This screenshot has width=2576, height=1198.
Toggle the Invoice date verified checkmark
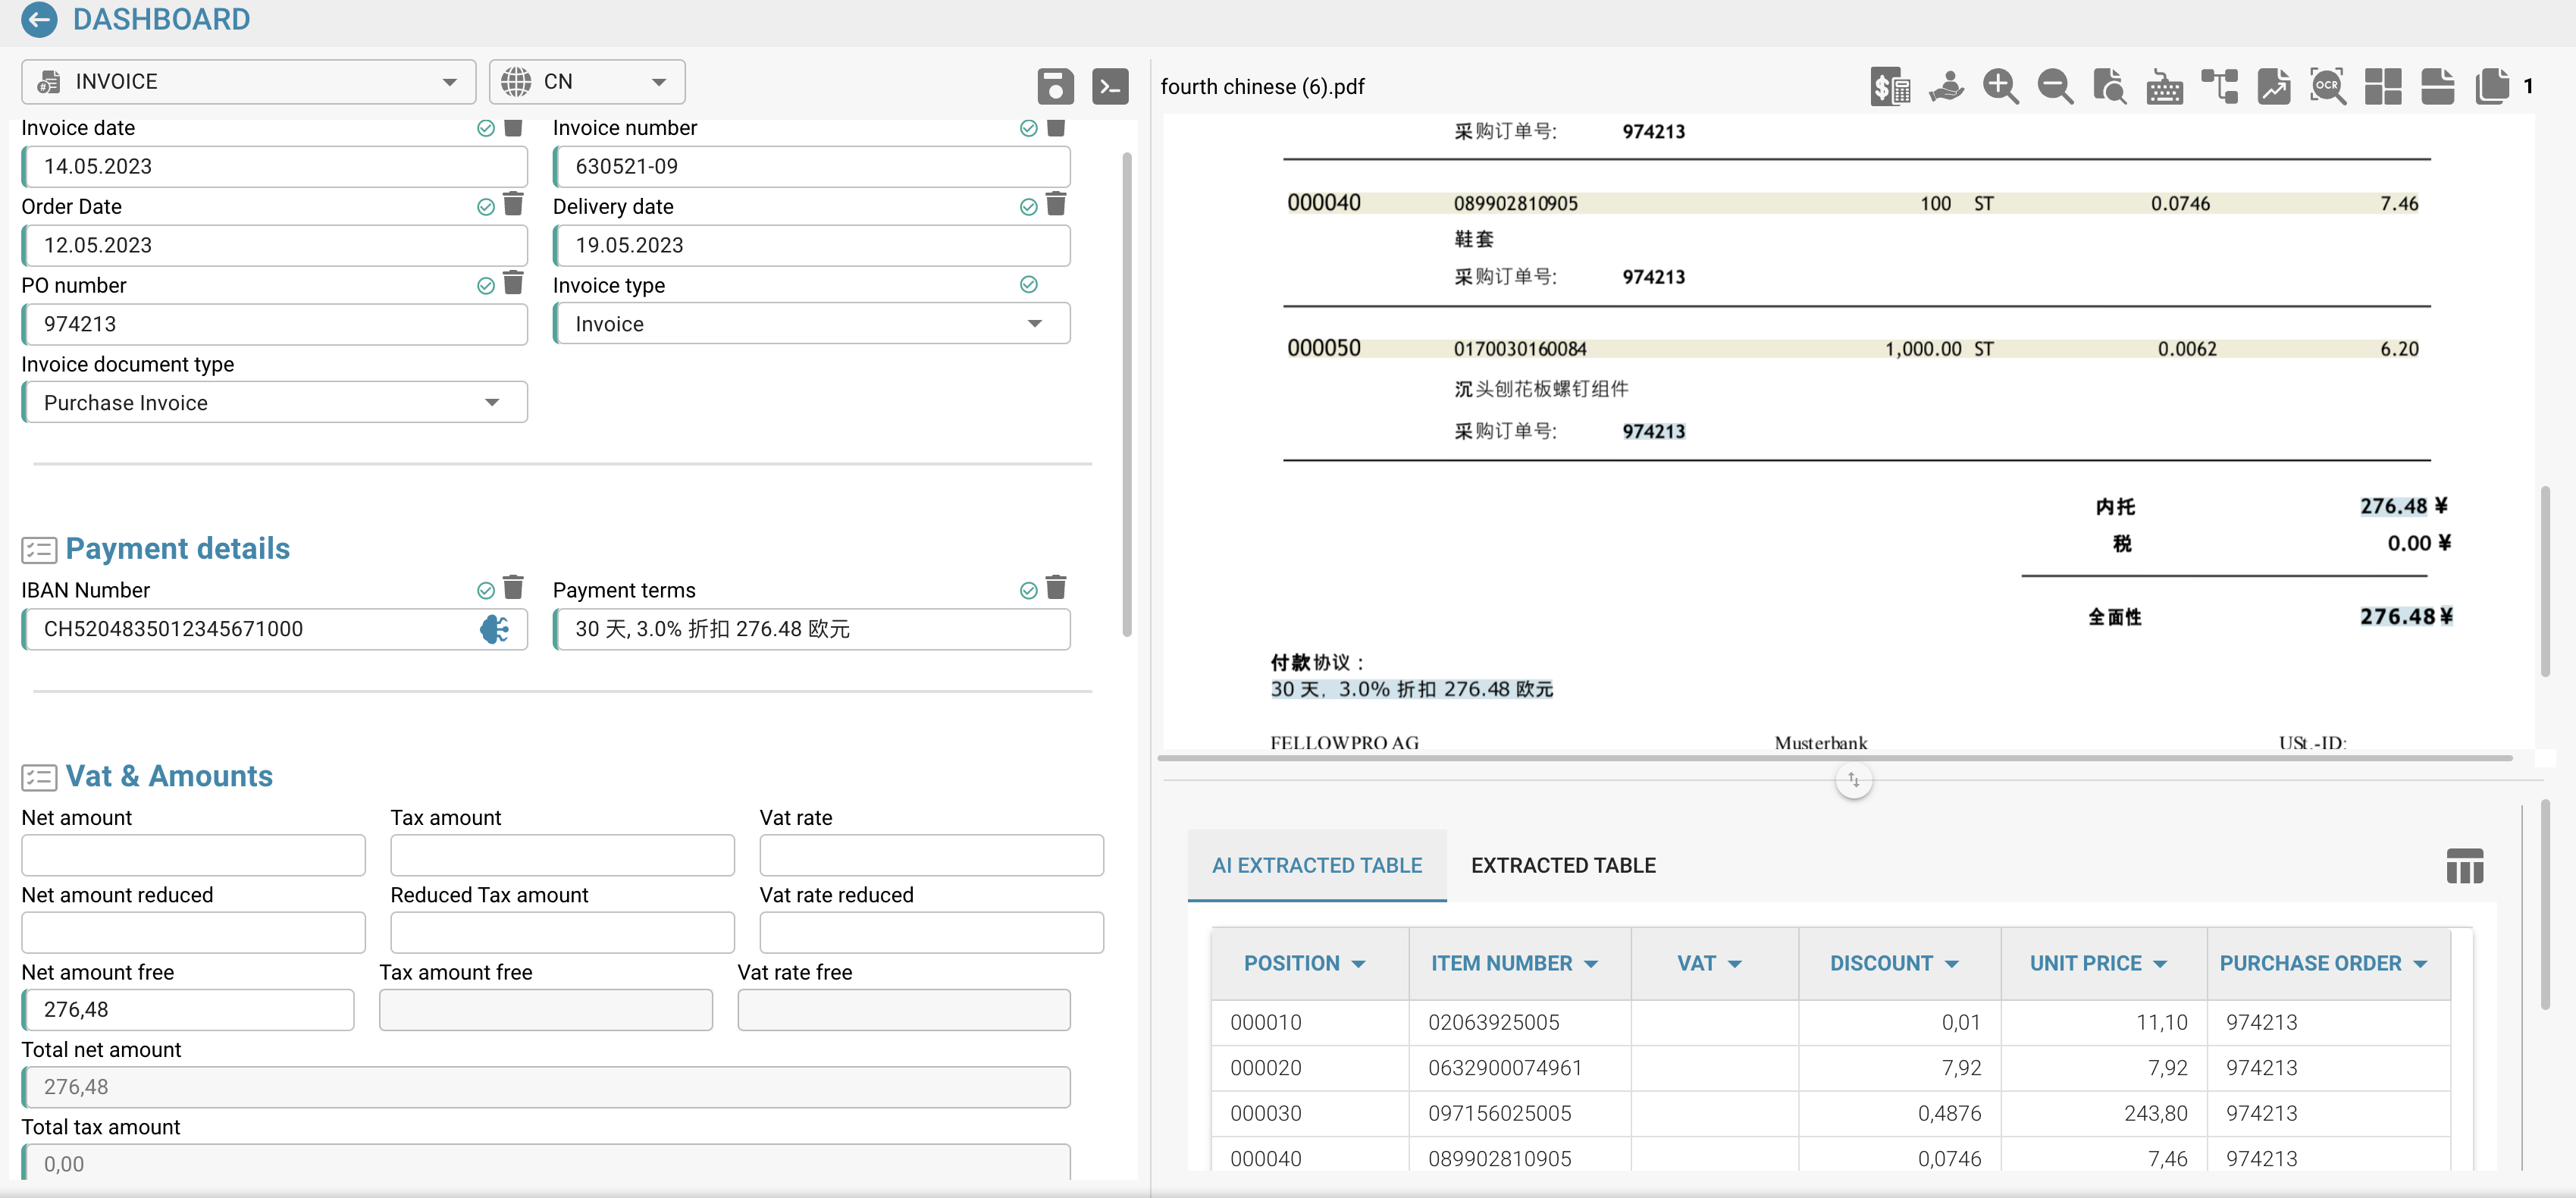click(486, 128)
